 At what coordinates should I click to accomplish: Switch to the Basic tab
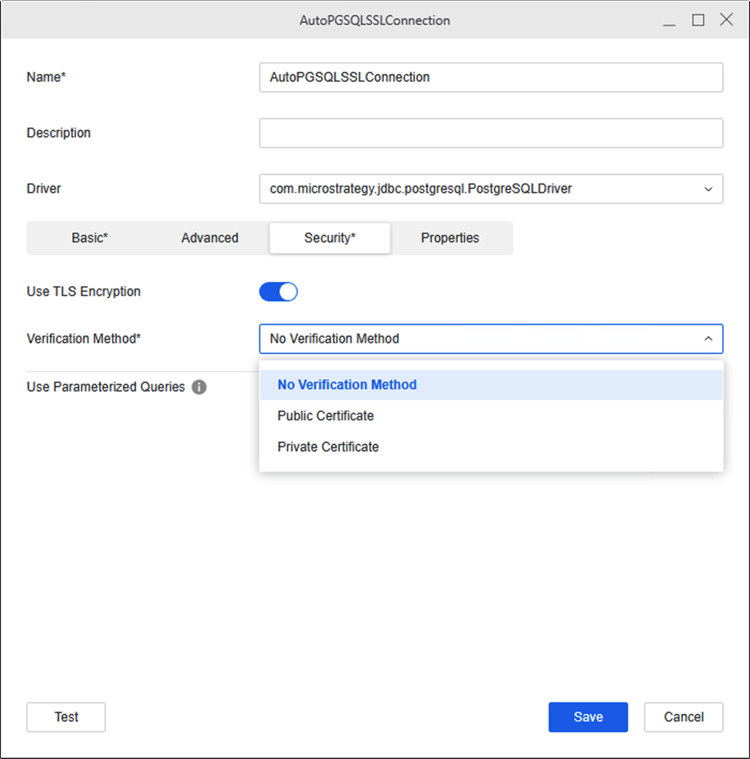[89, 238]
